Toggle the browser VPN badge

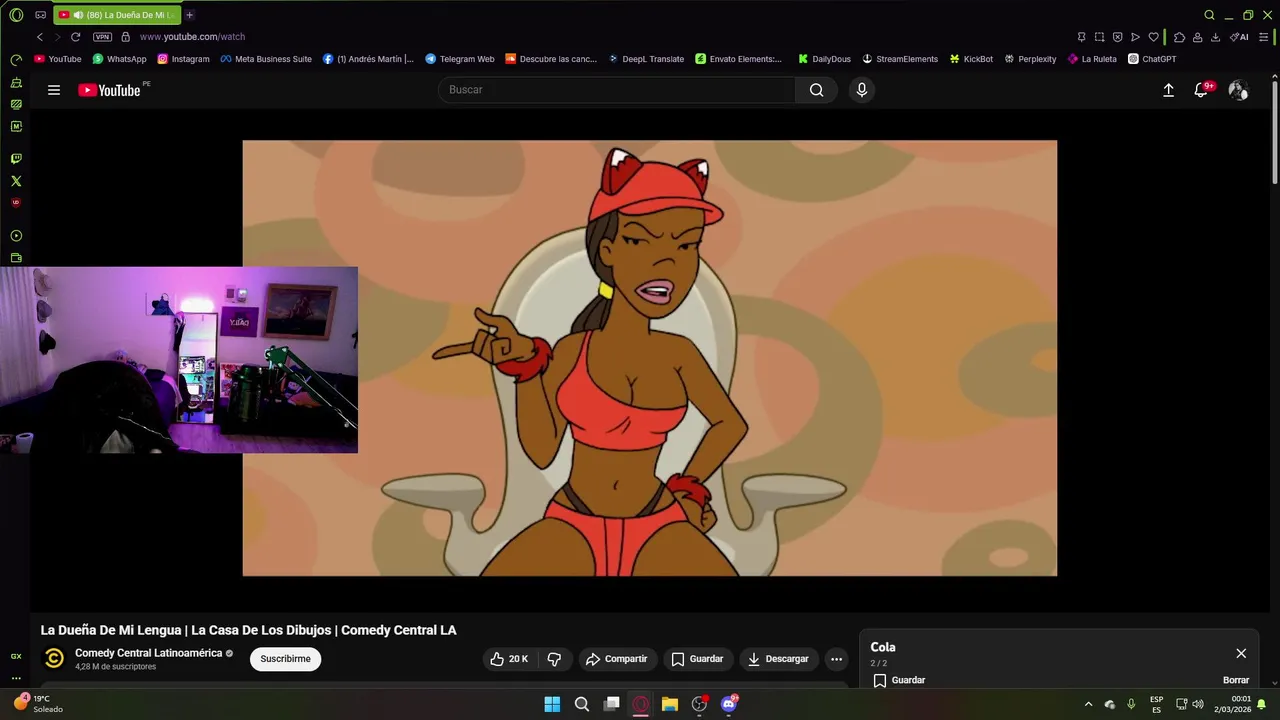[102, 37]
